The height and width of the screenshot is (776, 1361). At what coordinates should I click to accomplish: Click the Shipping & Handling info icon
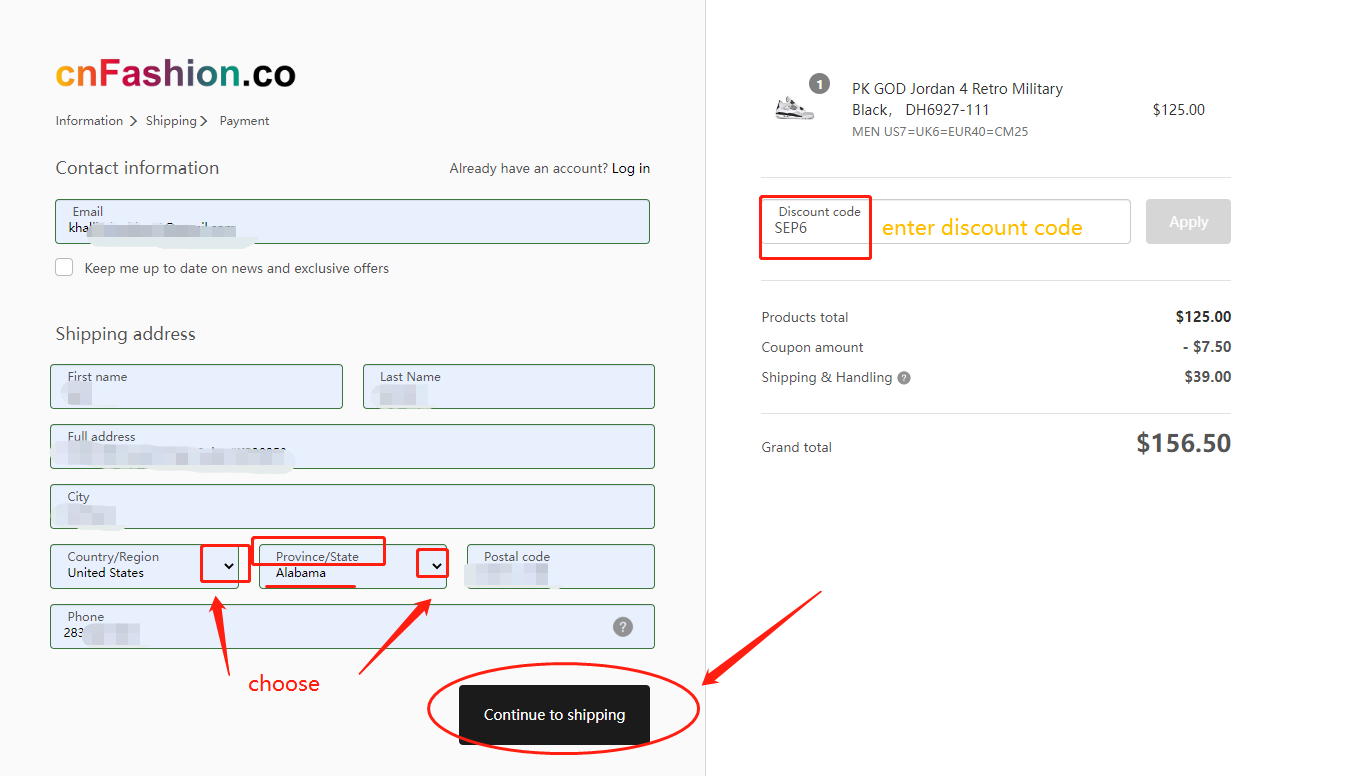(904, 378)
